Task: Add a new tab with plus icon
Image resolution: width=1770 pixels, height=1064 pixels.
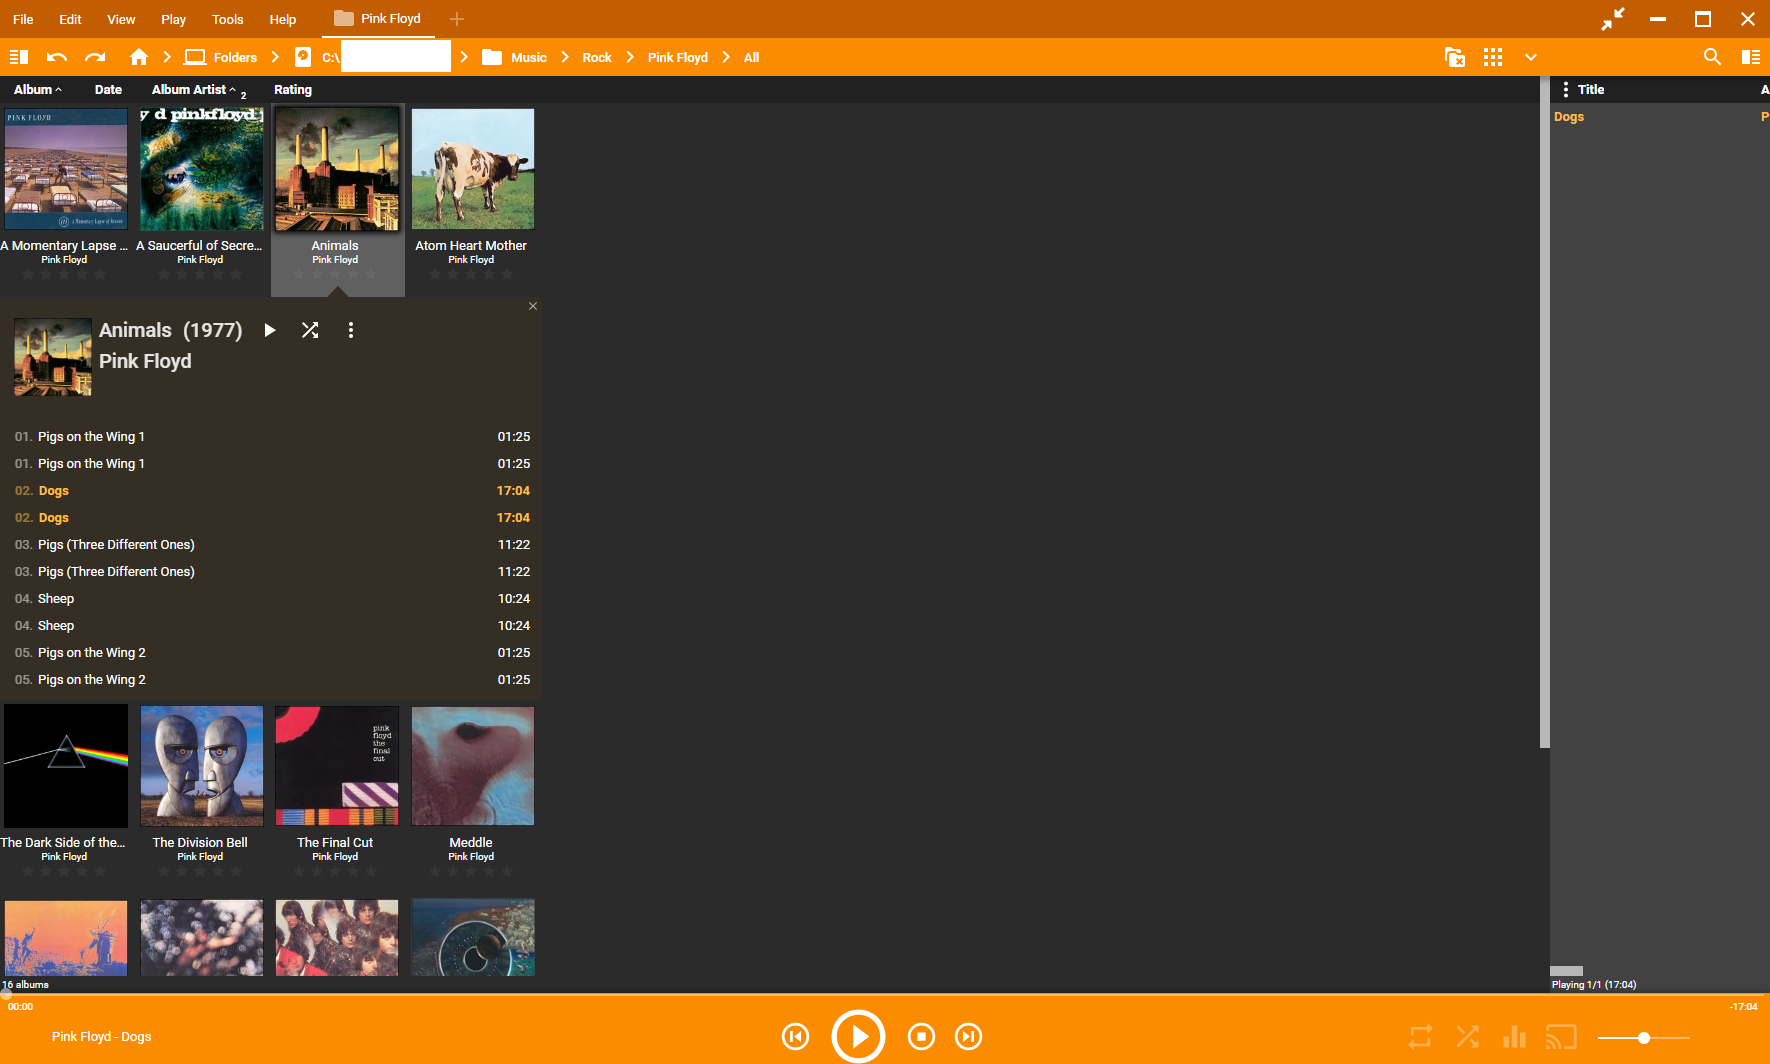Action: pos(457,19)
